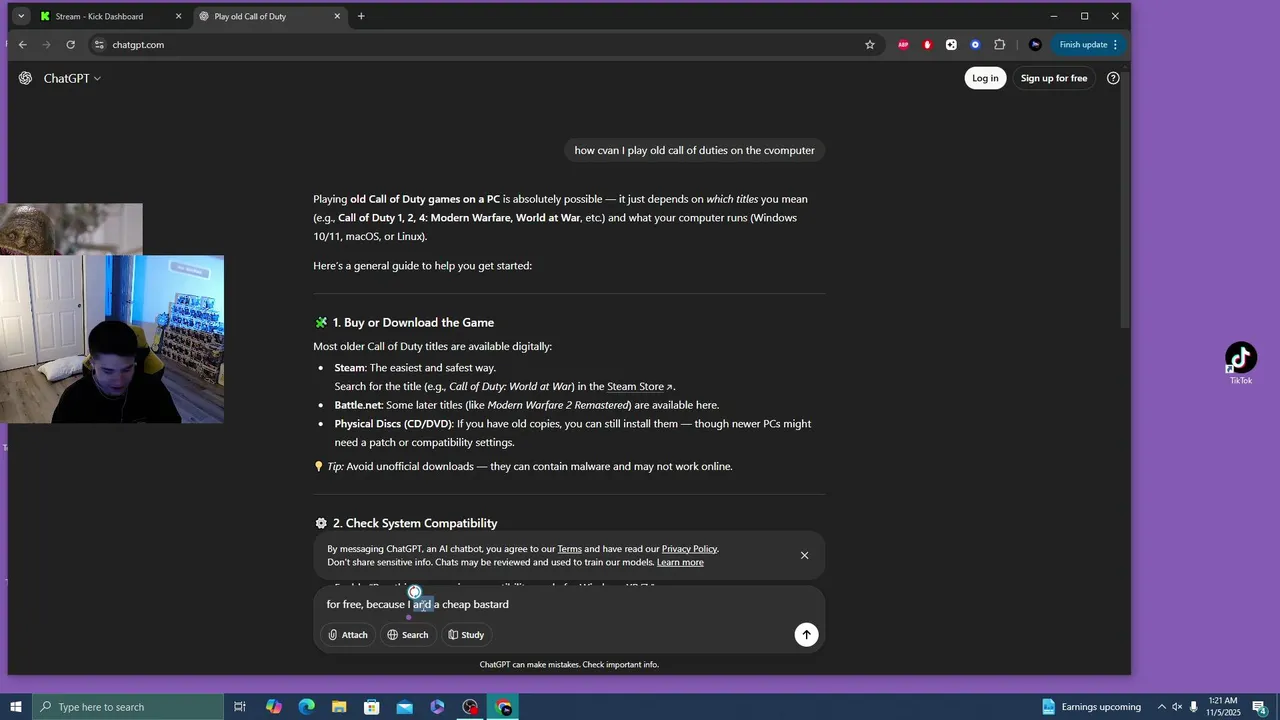Open the Earnings upcoming widget
The height and width of the screenshot is (720, 1280).
(x=1091, y=707)
